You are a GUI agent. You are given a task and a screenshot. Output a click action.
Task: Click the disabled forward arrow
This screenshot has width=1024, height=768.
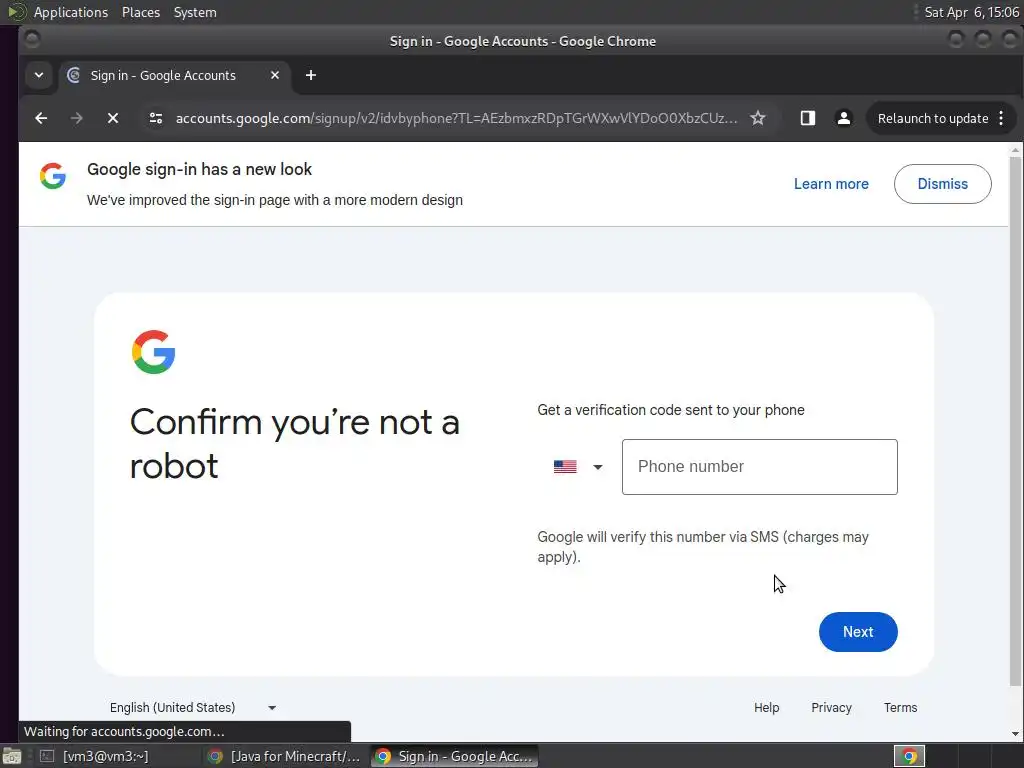tap(76, 118)
